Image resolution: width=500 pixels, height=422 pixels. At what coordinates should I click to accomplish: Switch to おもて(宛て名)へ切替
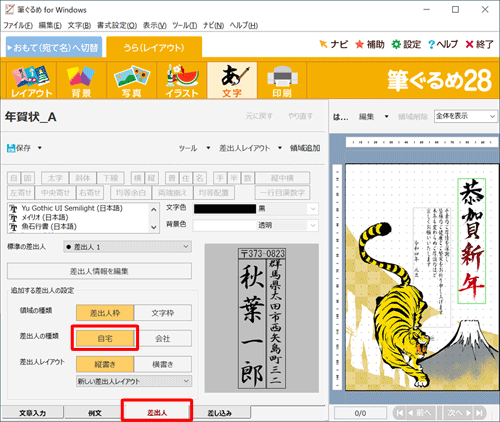[54, 47]
